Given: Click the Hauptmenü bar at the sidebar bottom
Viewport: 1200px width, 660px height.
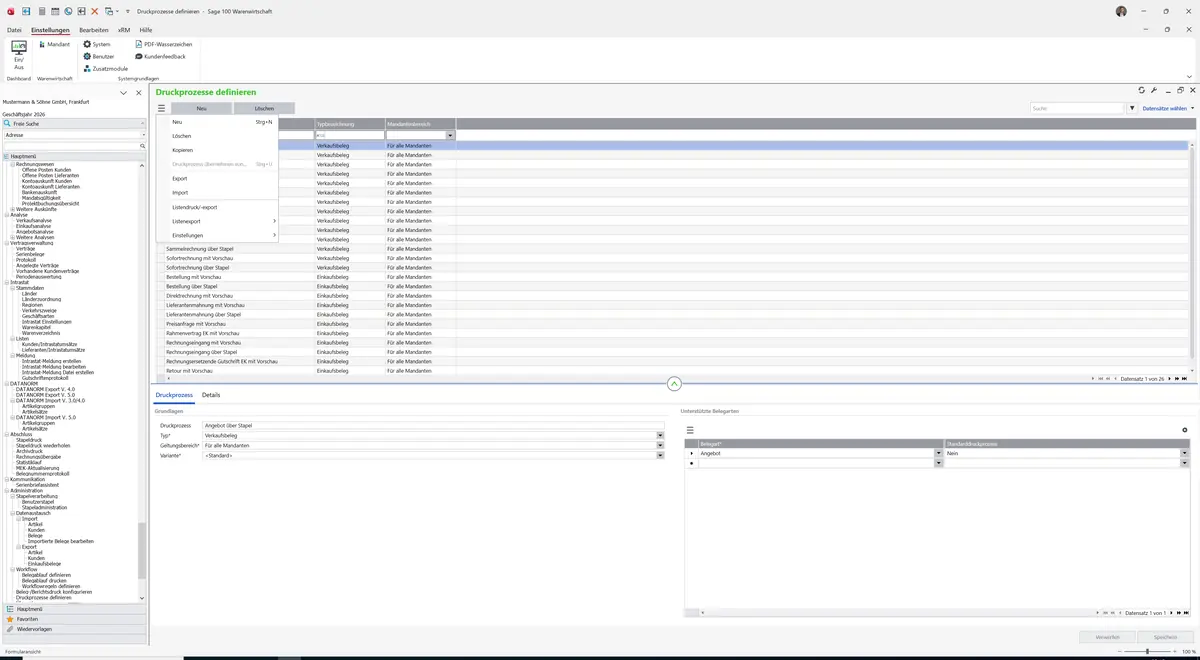Looking at the screenshot, I should (x=75, y=608).
